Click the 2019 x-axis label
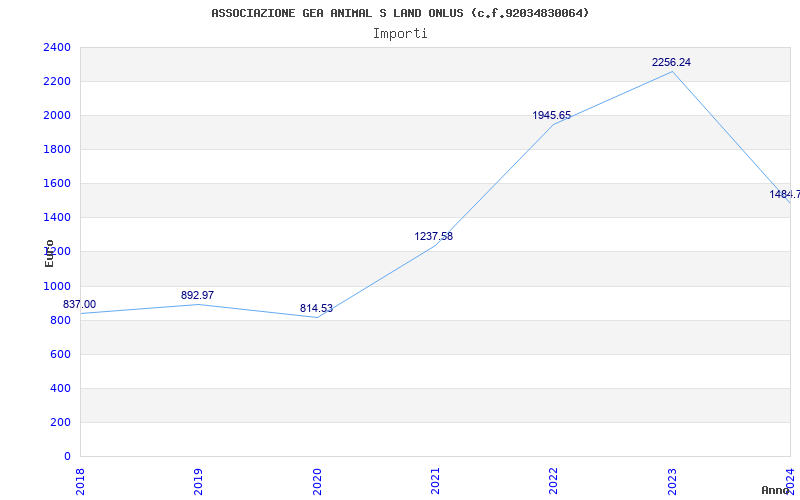The width and height of the screenshot is (800, 500). (x=198, y=482)
